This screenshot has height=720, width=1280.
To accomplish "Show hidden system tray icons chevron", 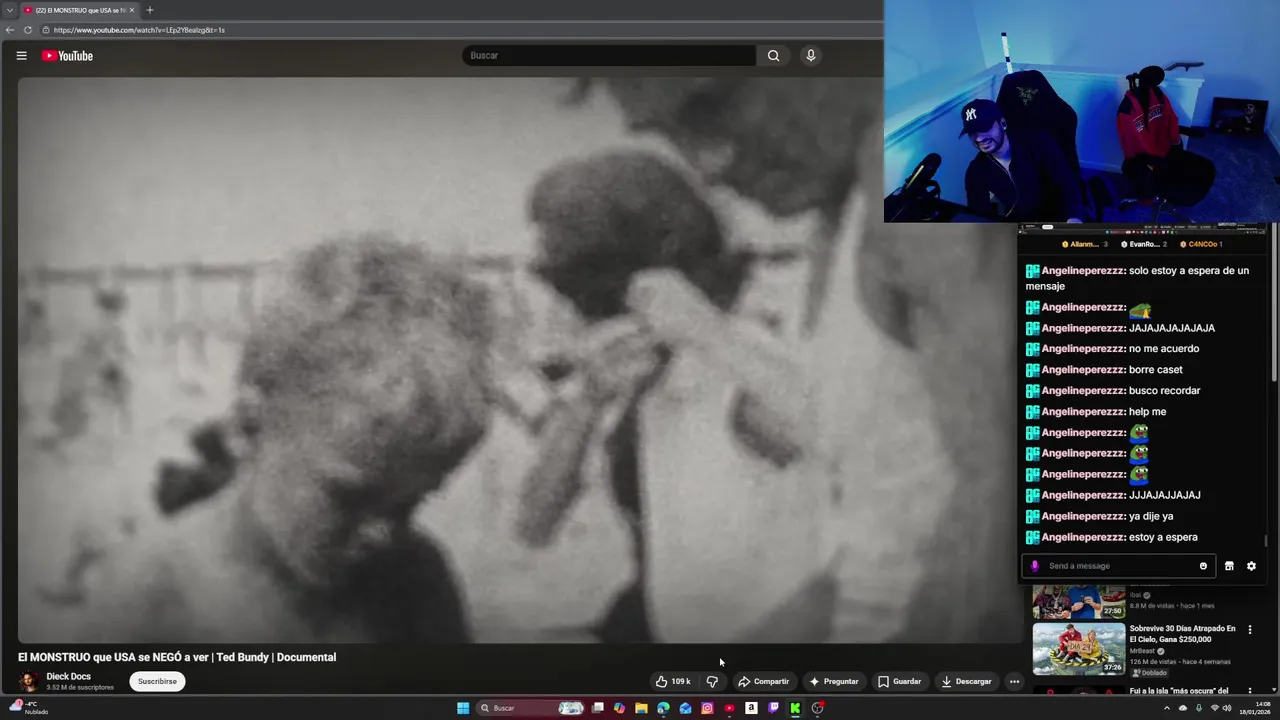I will [x=1166, y=708].
